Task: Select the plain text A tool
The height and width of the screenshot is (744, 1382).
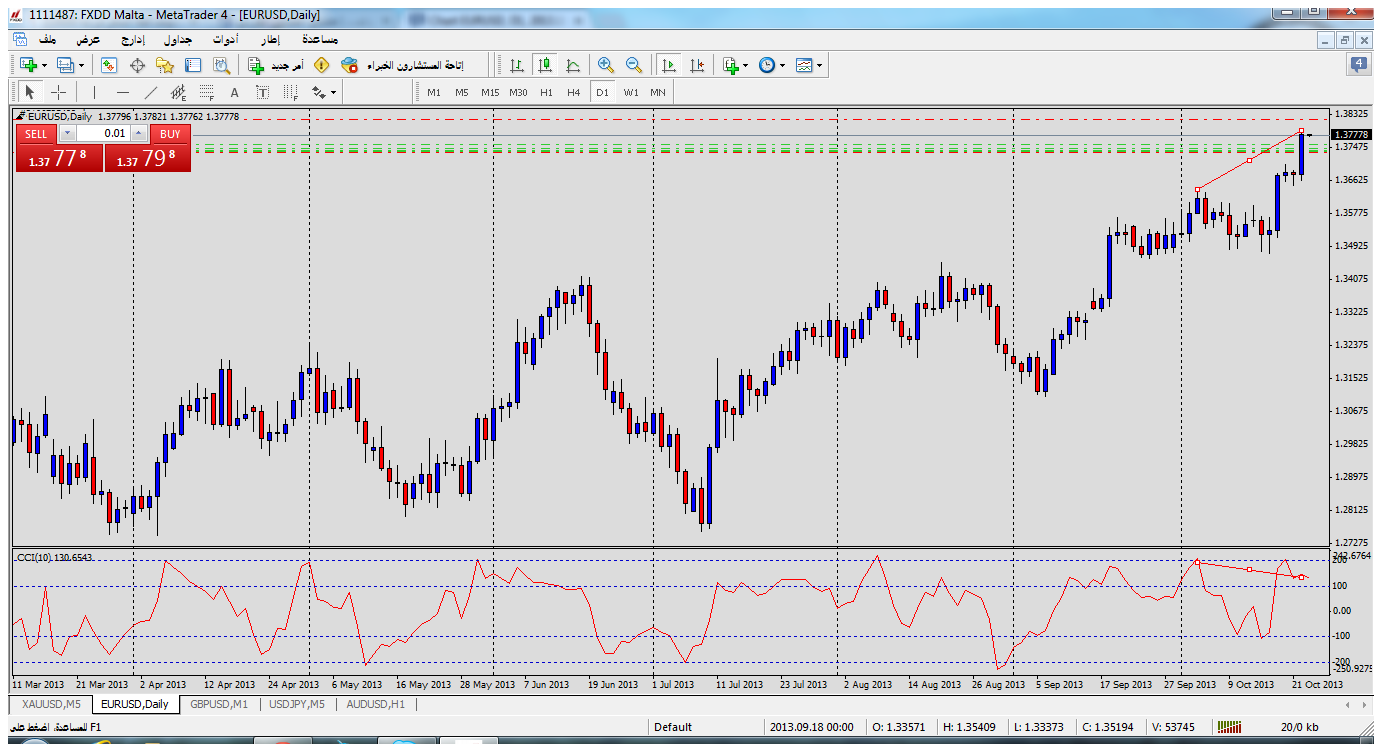Action: (x=235, y=92)
